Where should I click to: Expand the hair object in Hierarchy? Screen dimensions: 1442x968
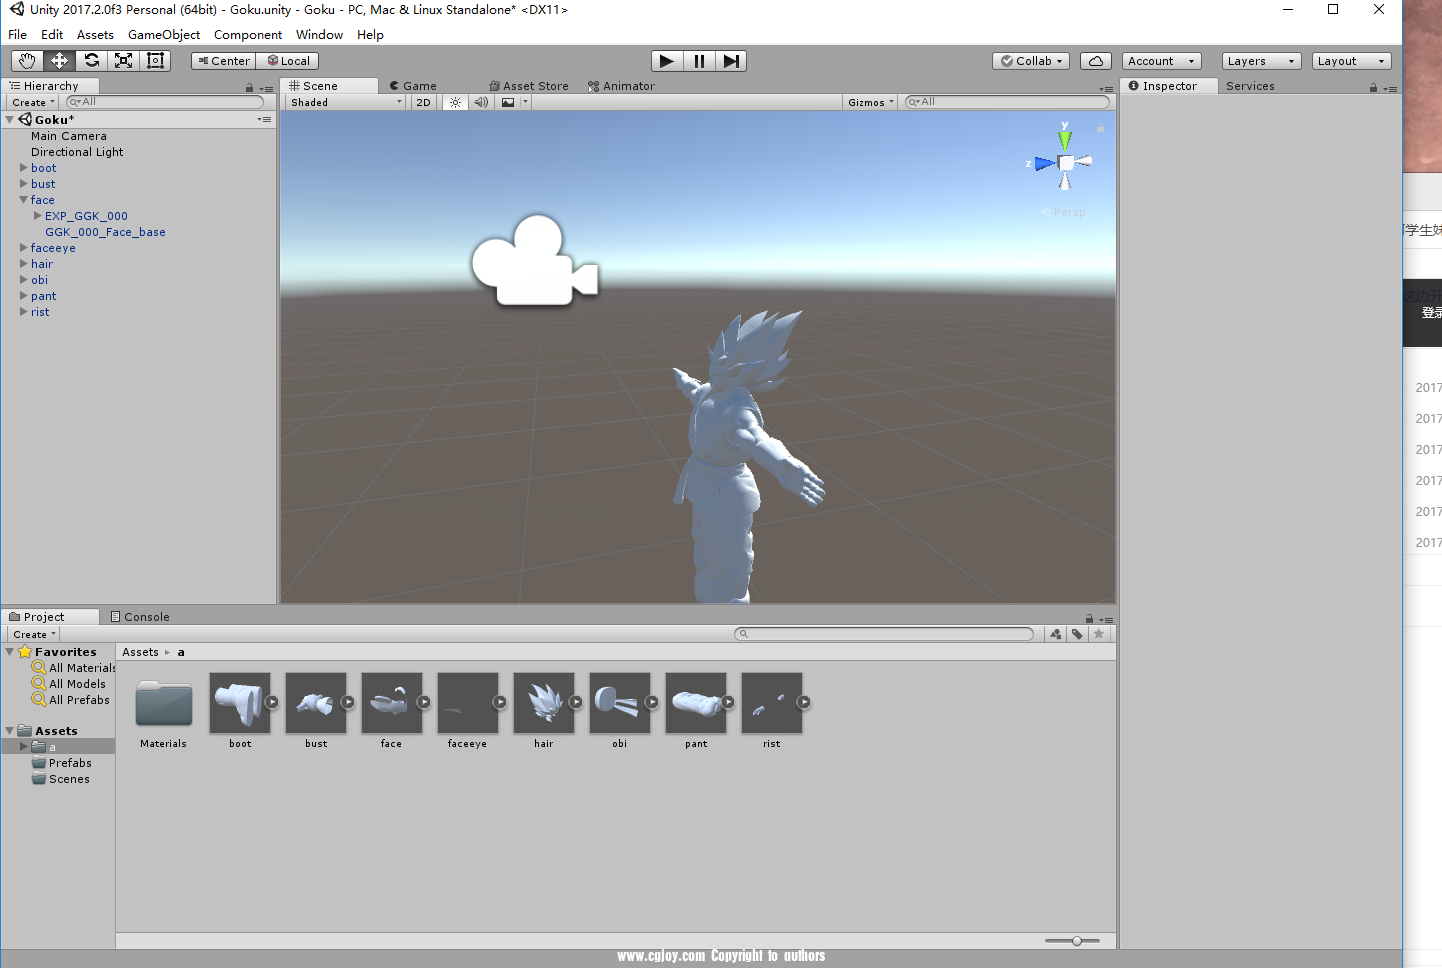24,264
